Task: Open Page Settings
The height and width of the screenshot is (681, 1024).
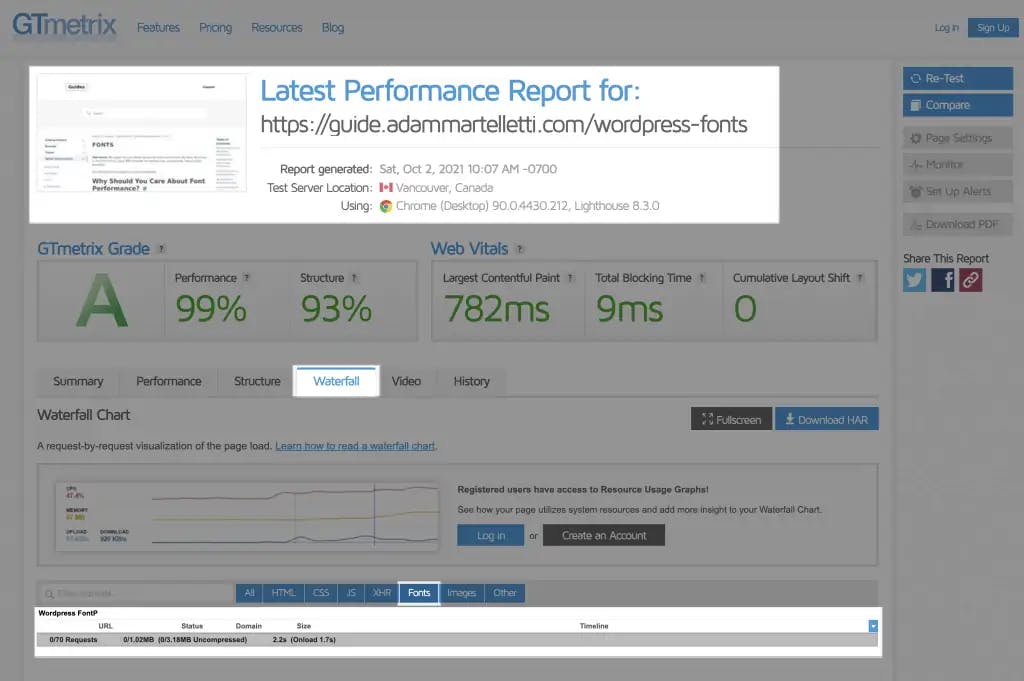Action: click(x=957, y=138)
